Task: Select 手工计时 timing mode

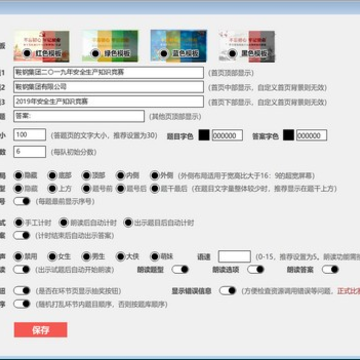Action: pos(18,223)
